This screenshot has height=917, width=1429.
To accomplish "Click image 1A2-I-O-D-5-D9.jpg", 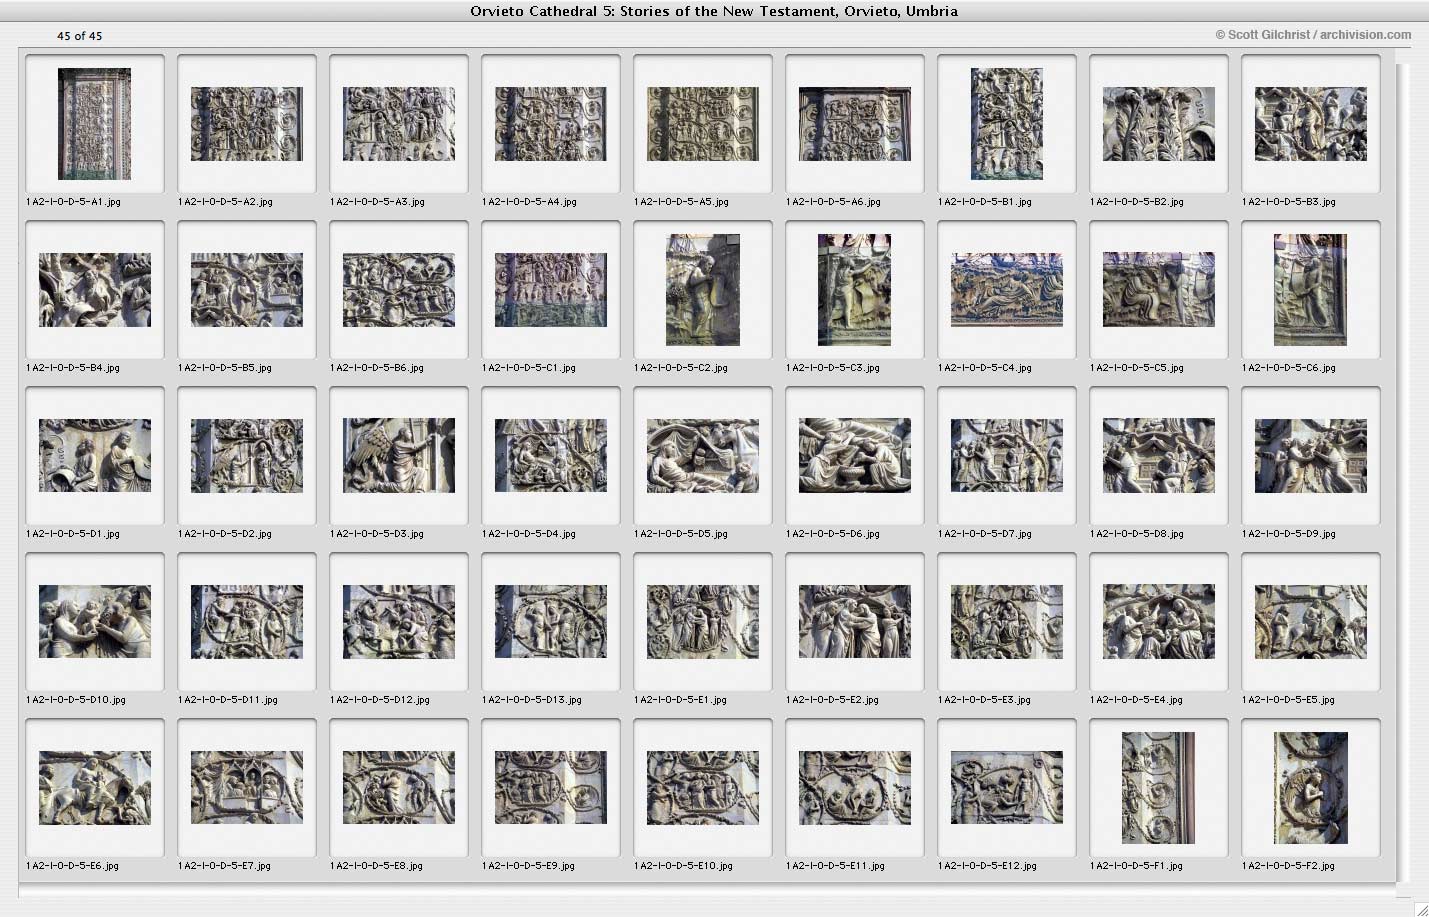I will (x=1311, y=456).
